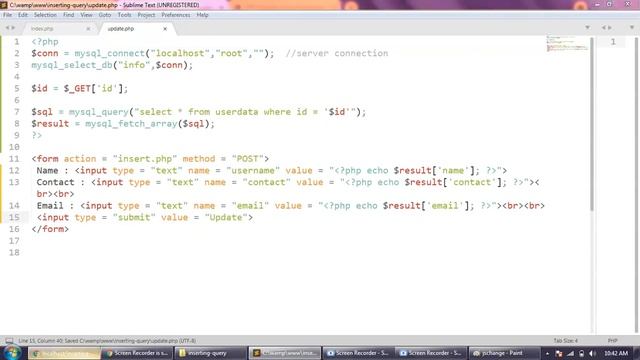Open the View menu
The height and width of the screenshot is (360, 640).
point(87,15)
